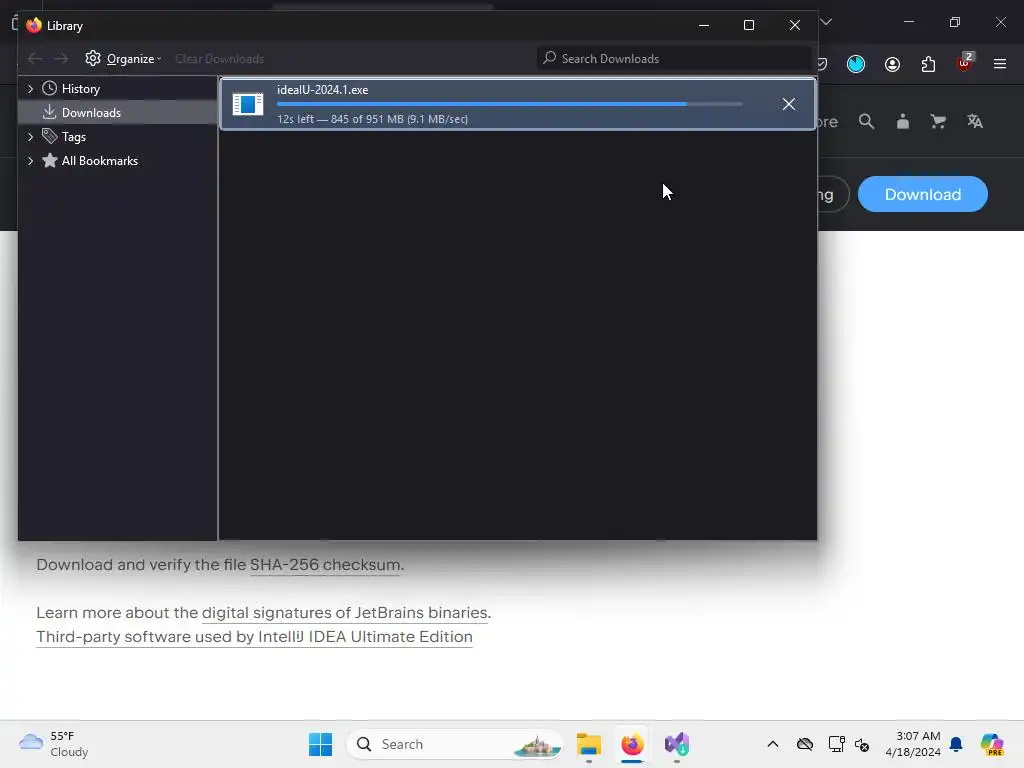Cancel the ideaIU-2024.1.exe download
The height and width of the screenshot is (768, 1024).
789,104
